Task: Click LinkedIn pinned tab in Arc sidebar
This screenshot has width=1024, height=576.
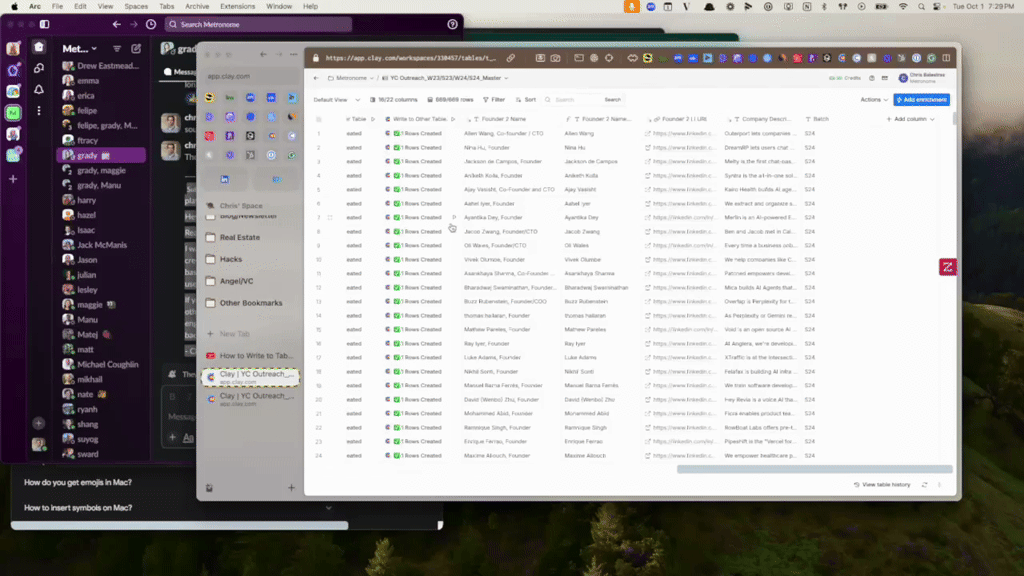Action: click(224, 179)
